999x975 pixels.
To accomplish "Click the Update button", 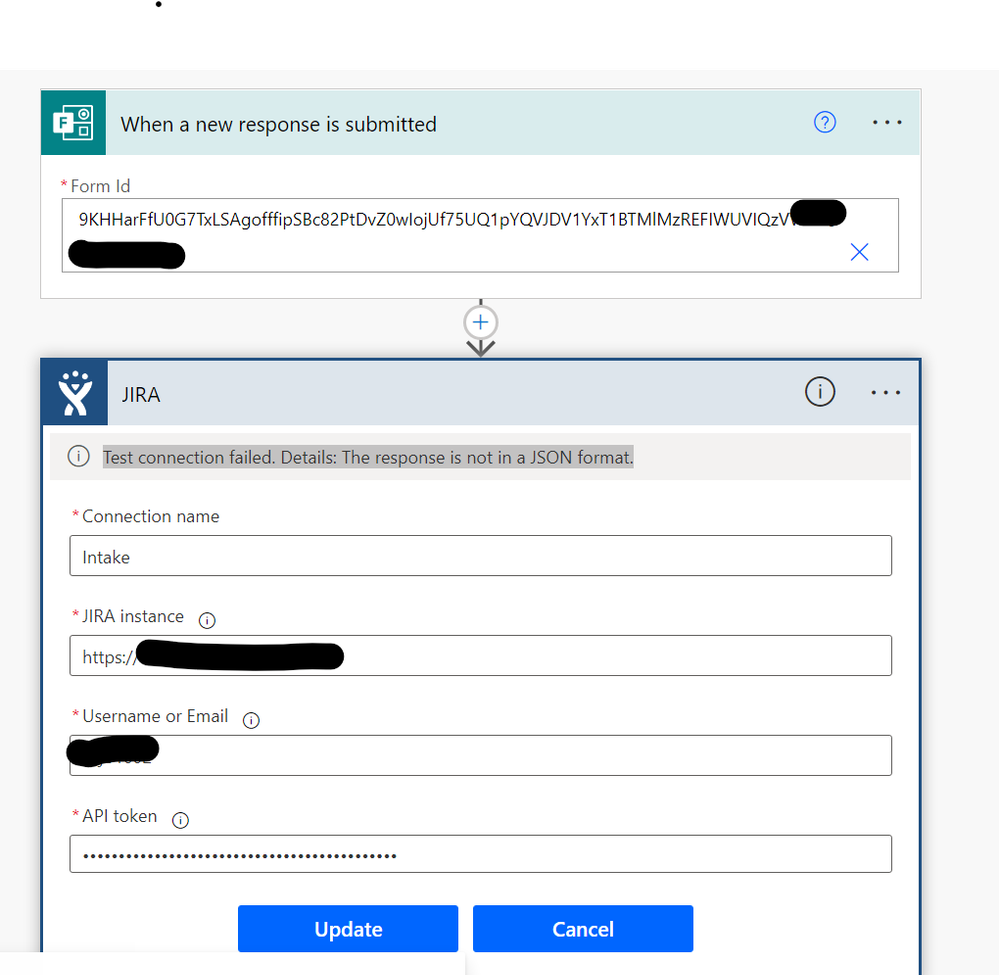I will click(x=348, y=928).
